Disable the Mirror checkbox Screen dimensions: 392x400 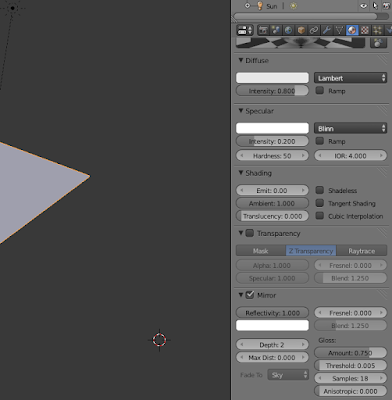[x=250, y=295]
